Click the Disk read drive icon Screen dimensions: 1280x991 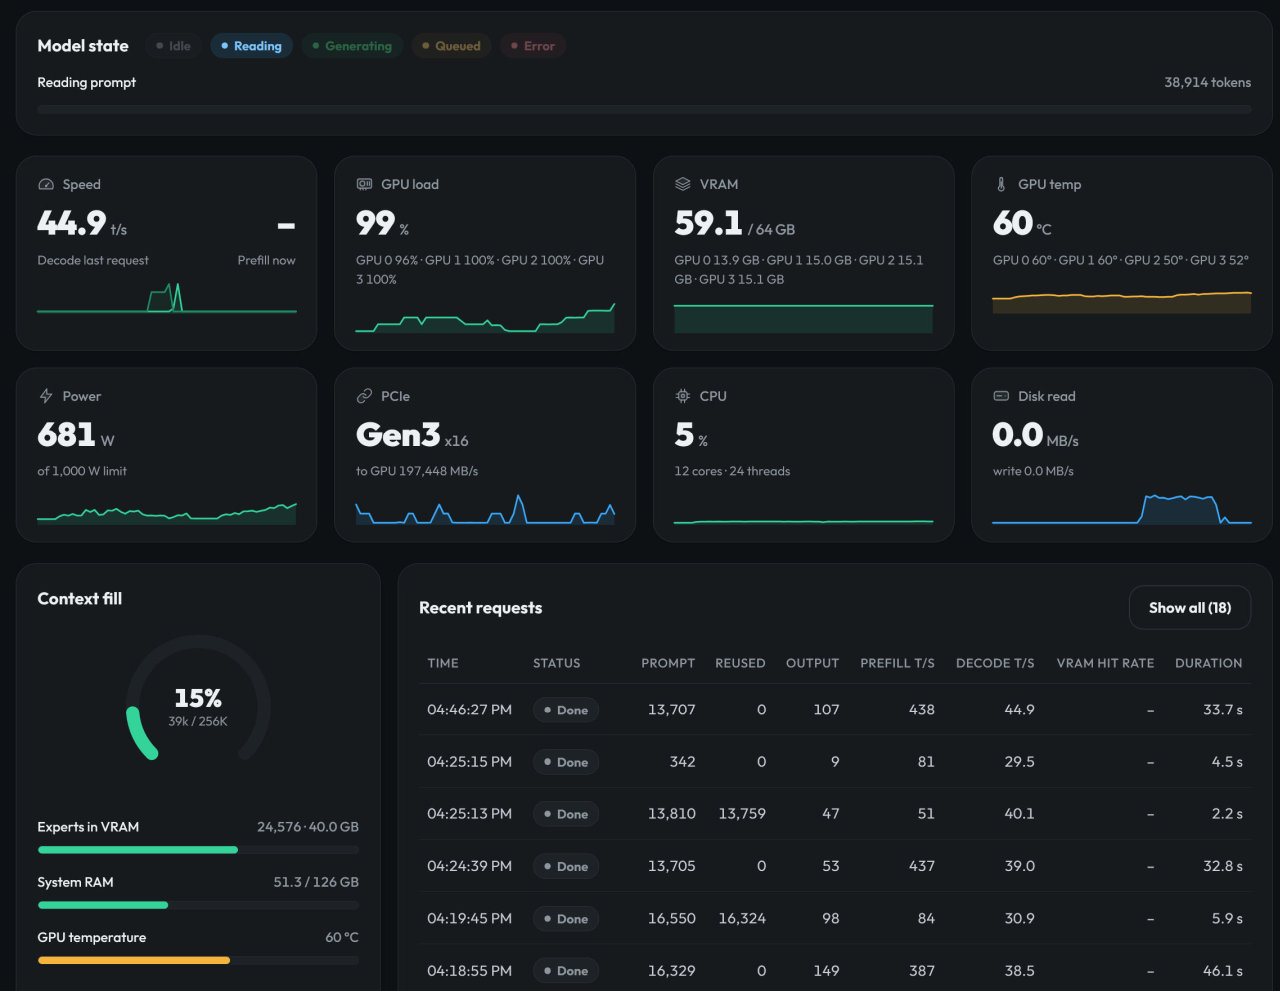[x=1001, y=396]
